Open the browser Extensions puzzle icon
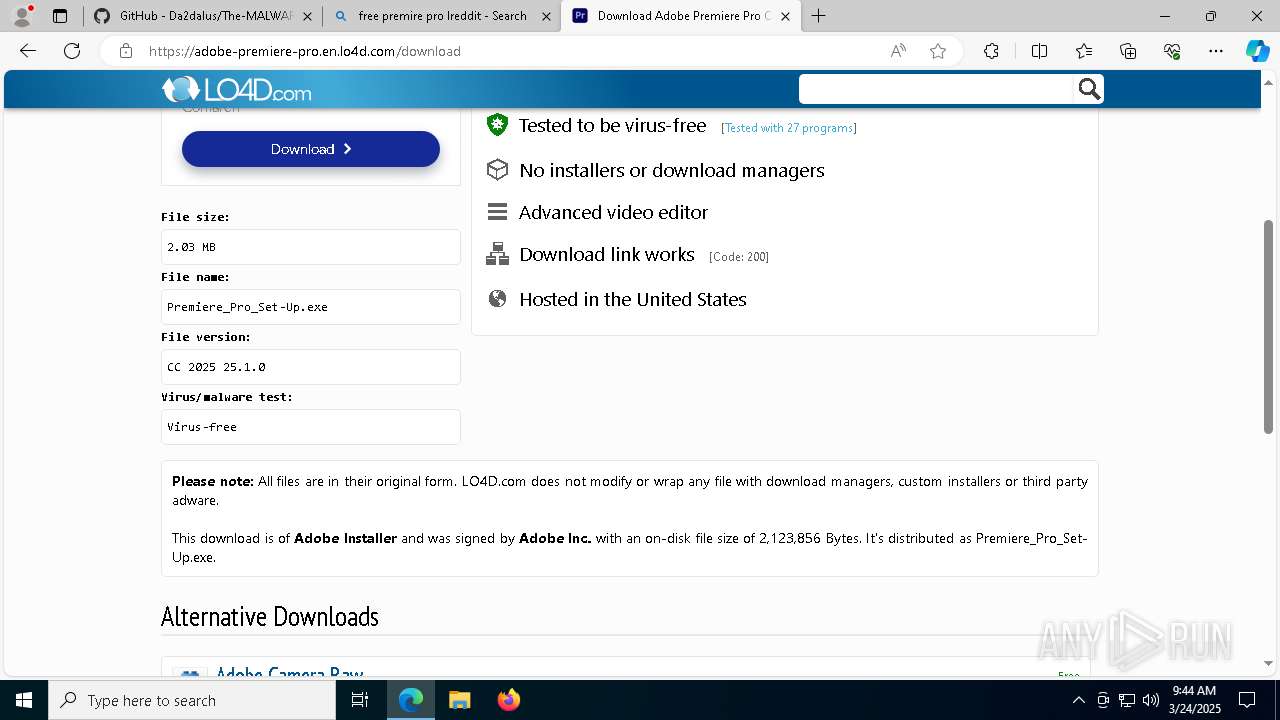The width and height of the screenshot is (1280, 720). pos(991,51)
